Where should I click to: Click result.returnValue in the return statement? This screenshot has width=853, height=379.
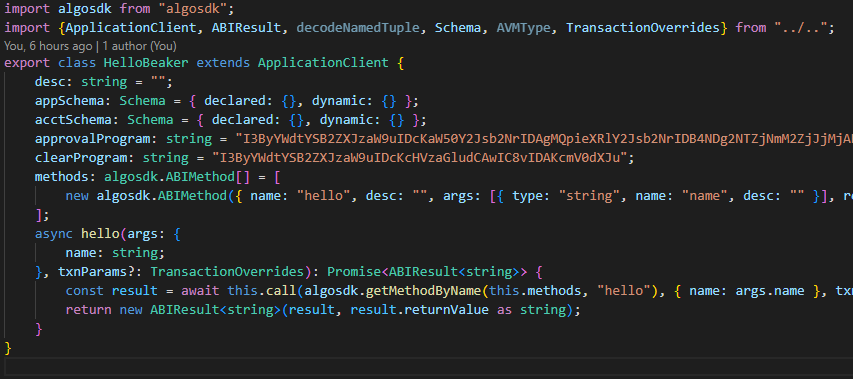tap(419, 310)
